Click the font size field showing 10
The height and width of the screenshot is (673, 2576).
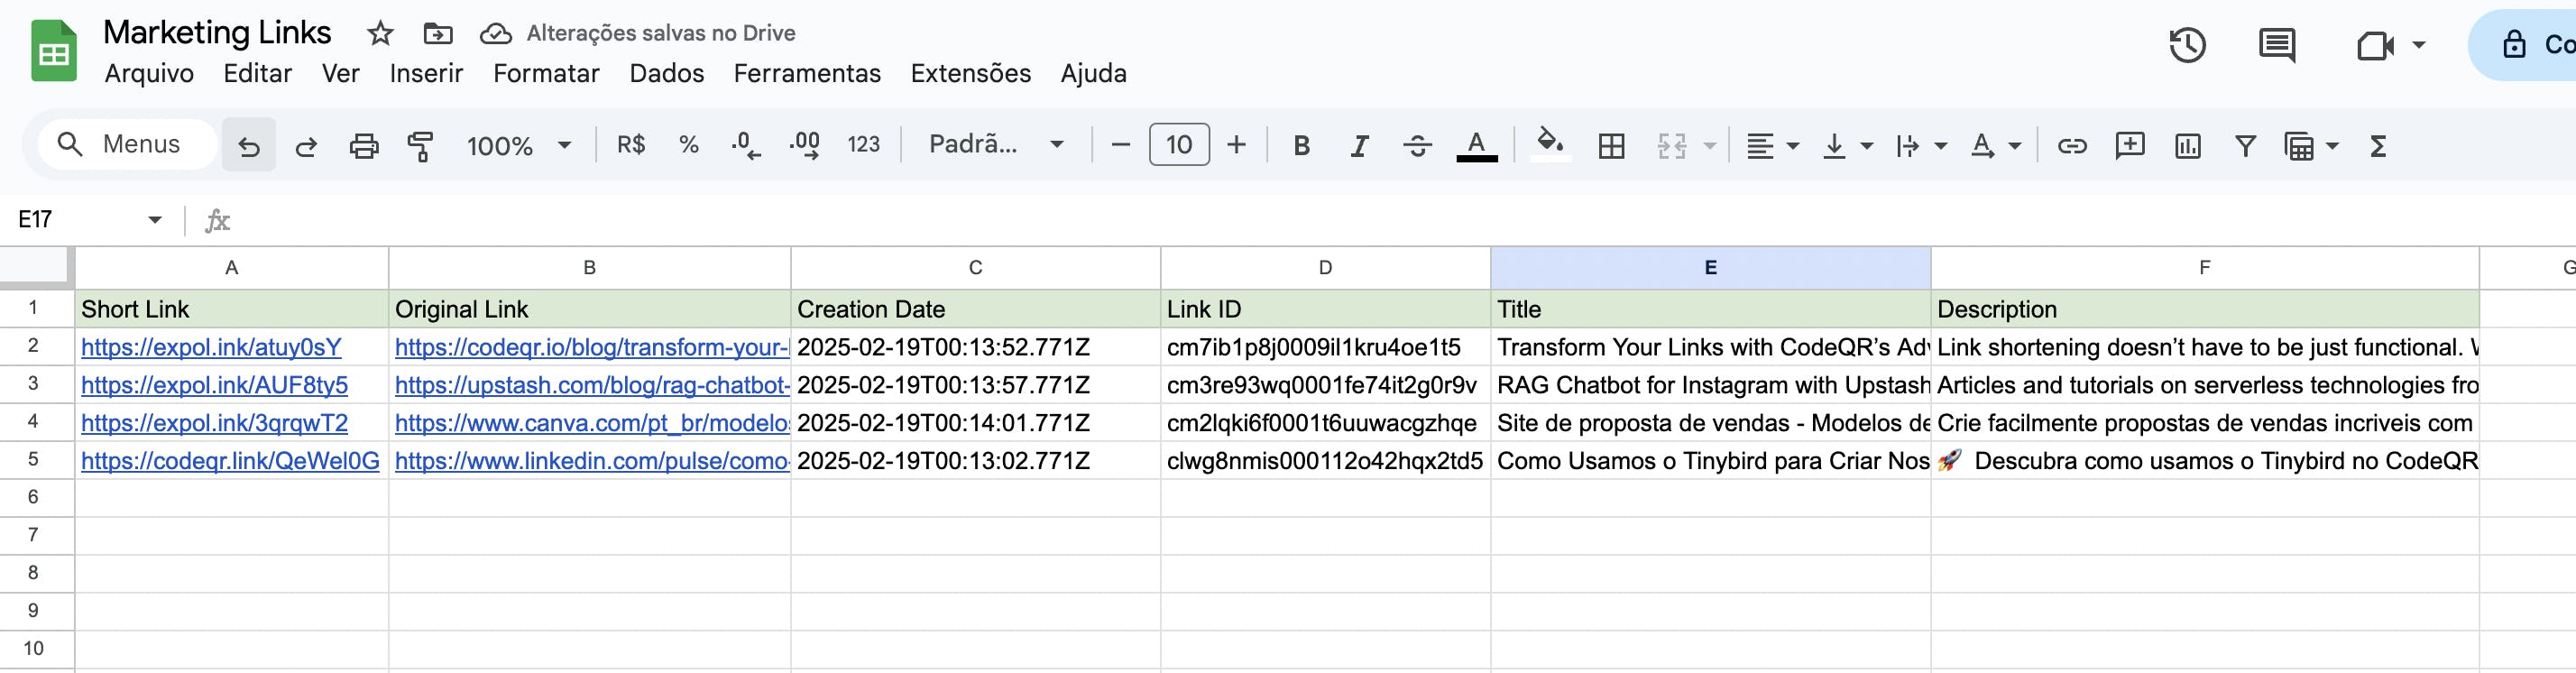pos(1179,145)
